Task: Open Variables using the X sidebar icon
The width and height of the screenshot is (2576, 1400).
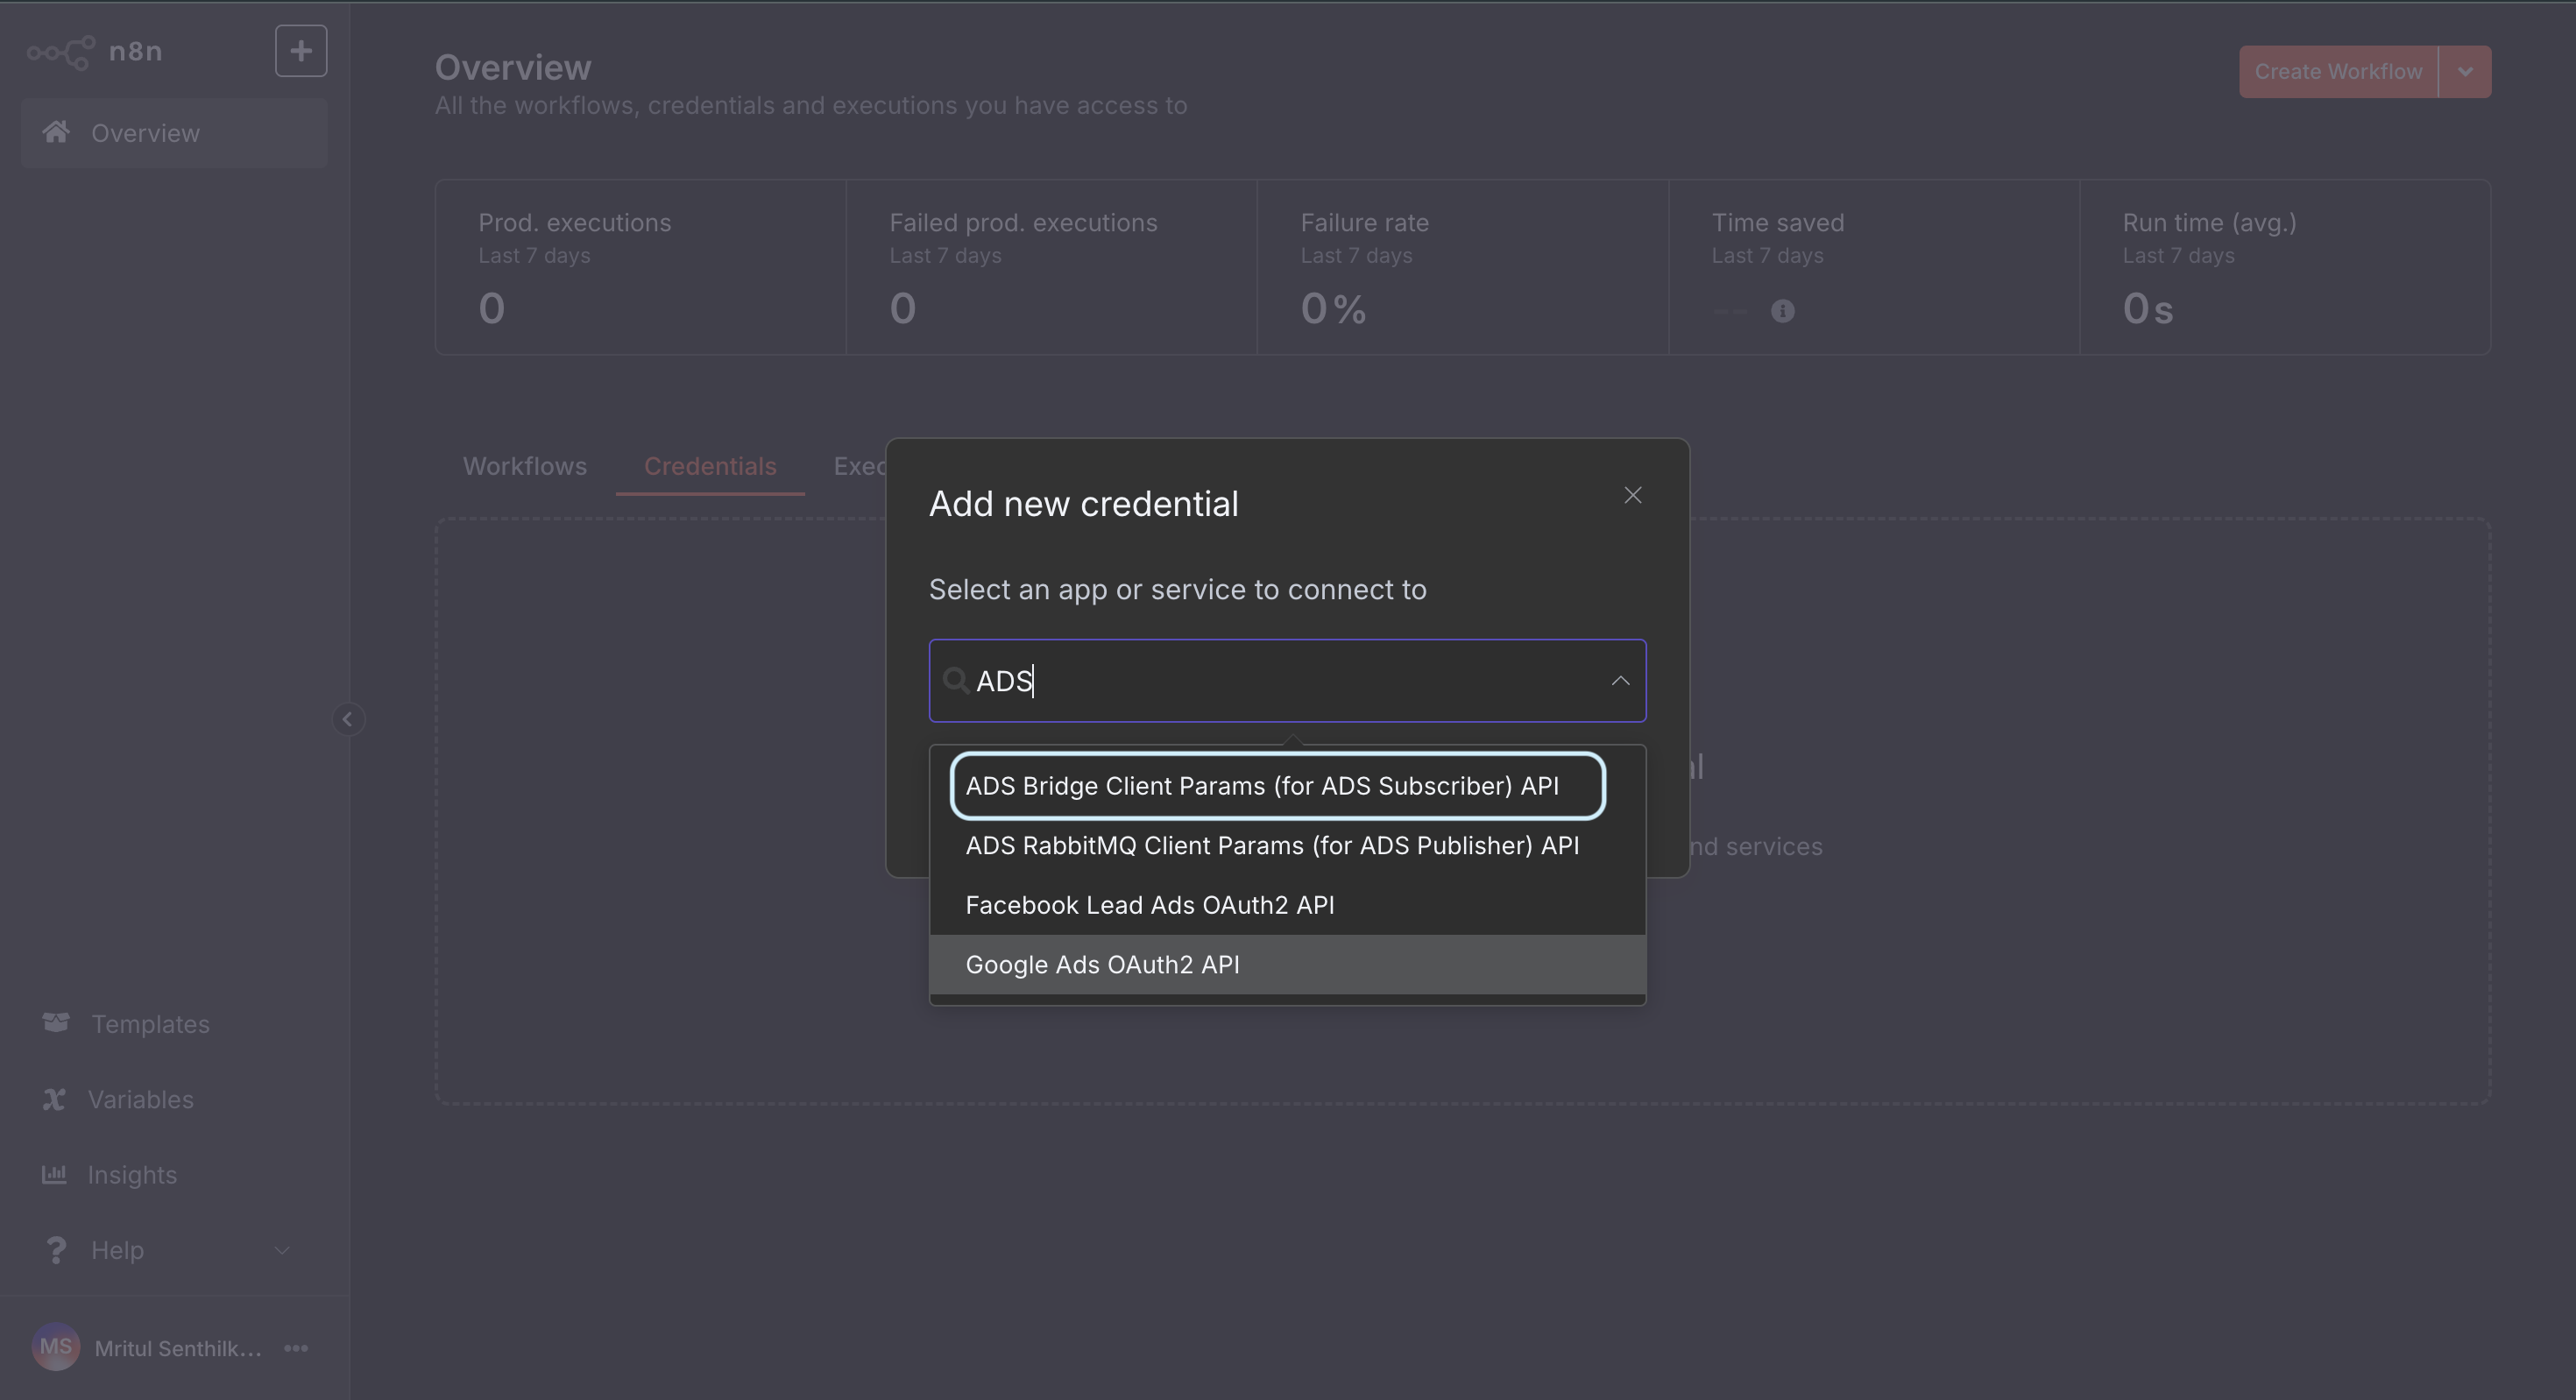Action: pyautogui.click(x=56, y=1098)
